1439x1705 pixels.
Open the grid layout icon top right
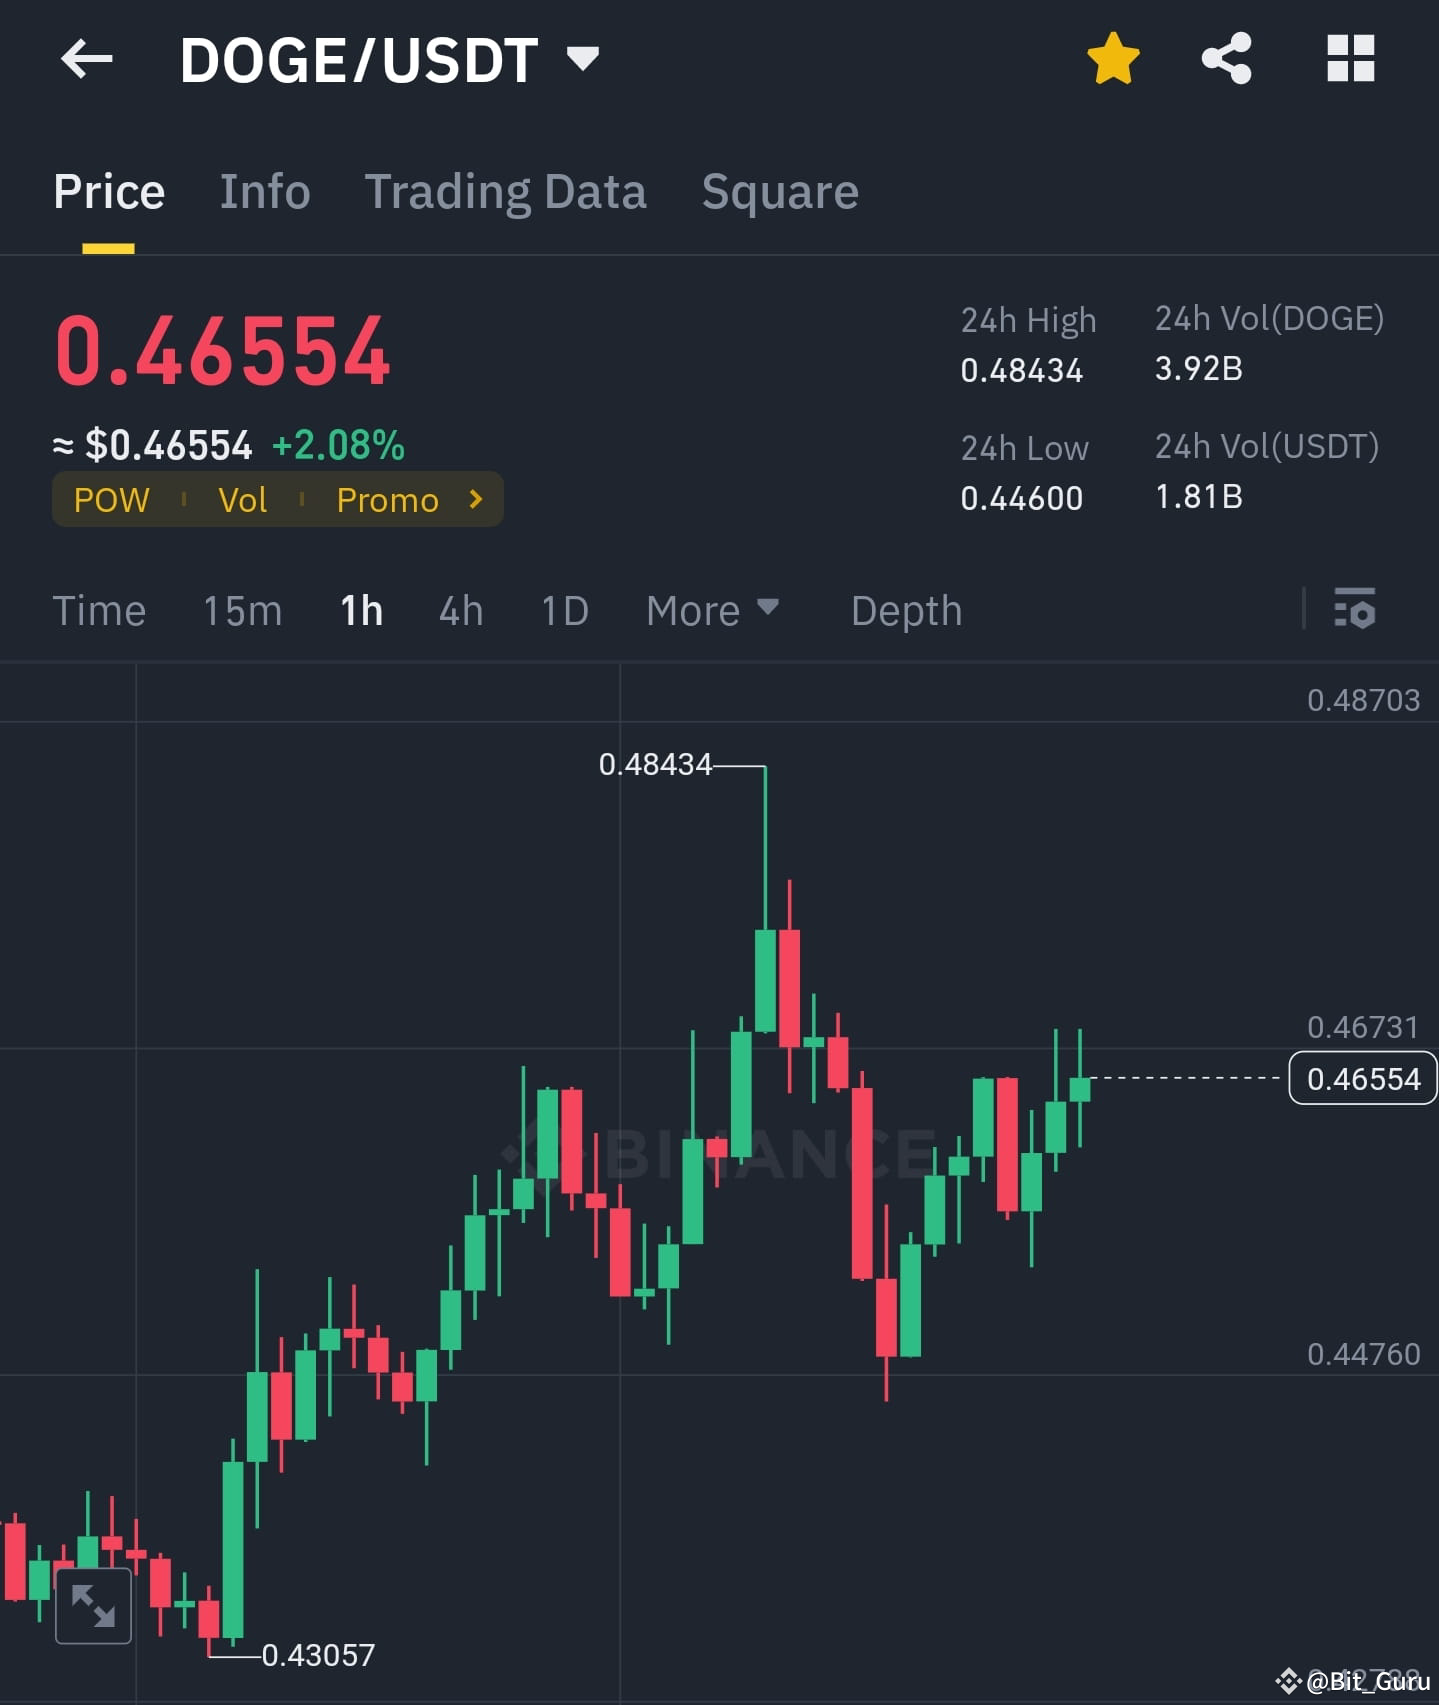click(1349, 59)
